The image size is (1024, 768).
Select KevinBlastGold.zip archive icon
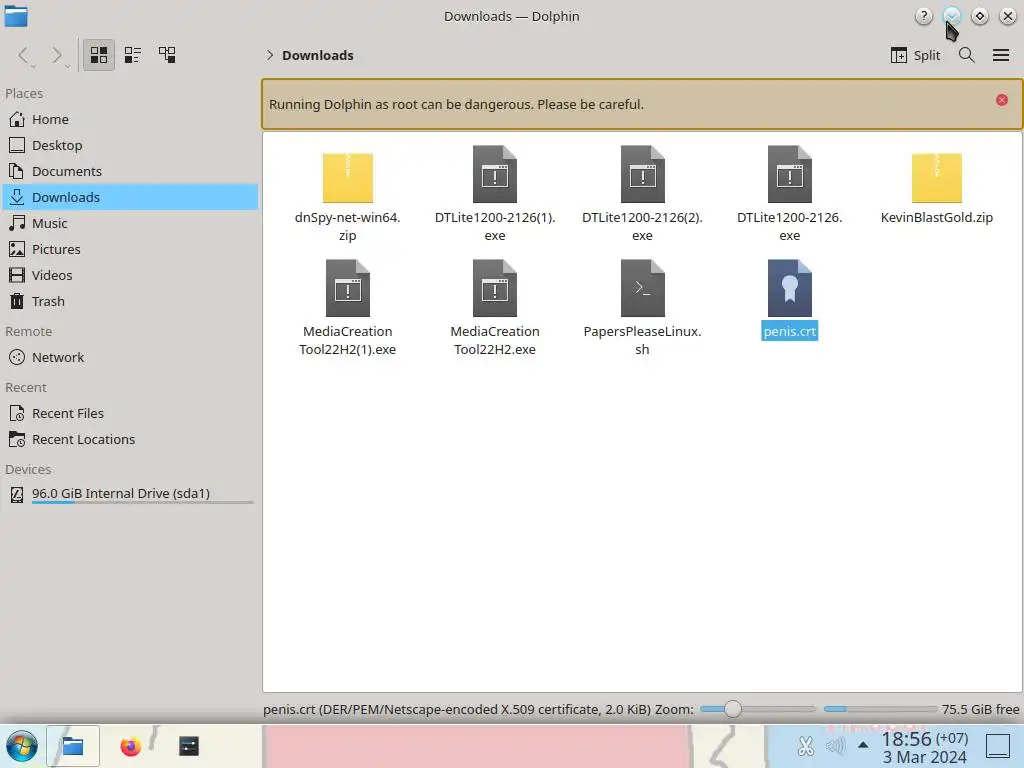point(936,176)
